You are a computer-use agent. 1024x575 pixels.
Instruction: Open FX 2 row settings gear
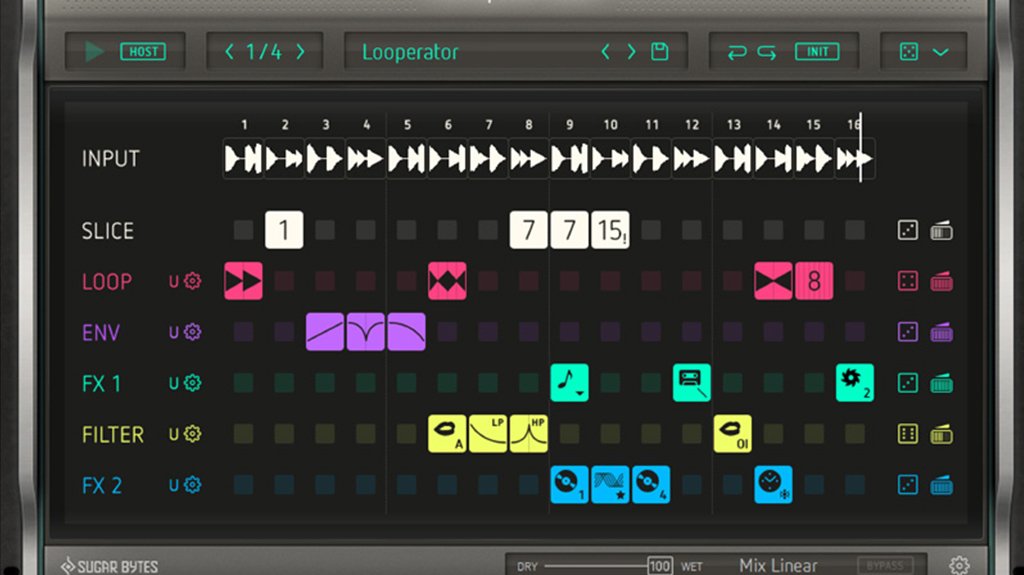[x=192, y=485]
